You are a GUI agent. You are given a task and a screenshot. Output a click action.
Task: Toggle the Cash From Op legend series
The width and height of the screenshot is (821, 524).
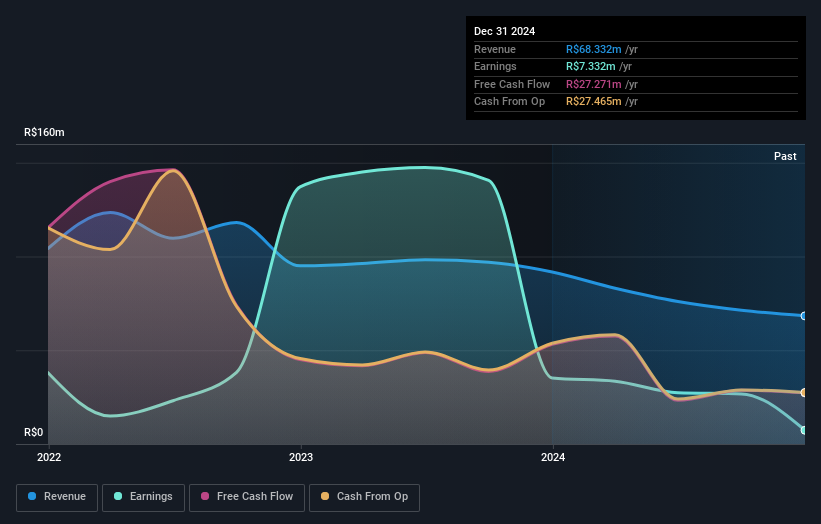click(x=364, y=497)
